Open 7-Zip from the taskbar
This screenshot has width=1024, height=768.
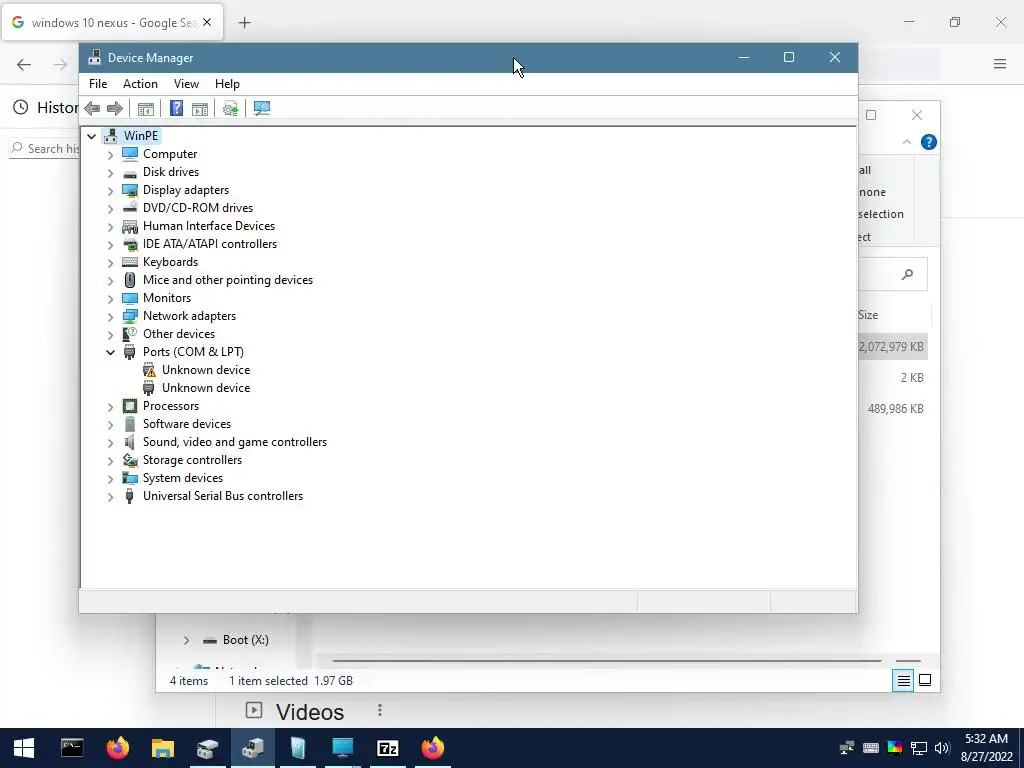coord(388,748)
